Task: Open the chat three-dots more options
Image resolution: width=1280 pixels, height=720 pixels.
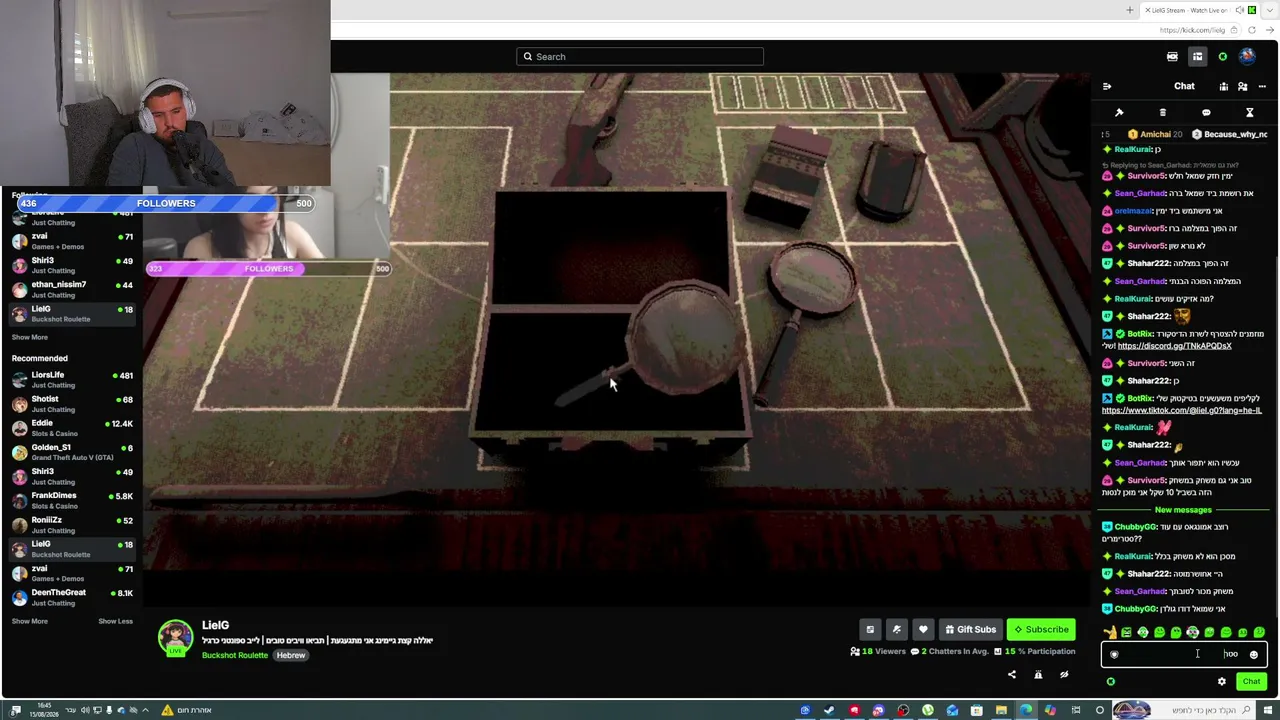Action: pyautogui.click(x=1262, y=86)
